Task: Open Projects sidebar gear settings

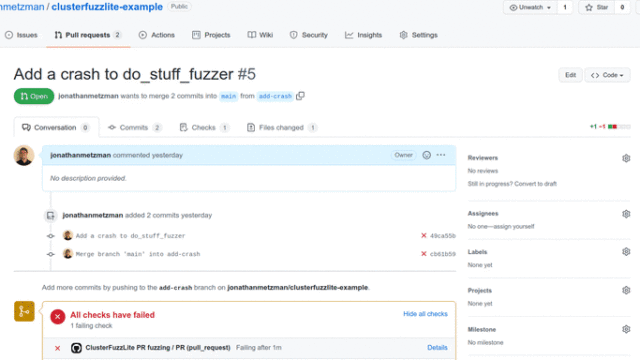Action: tap(626, 291)
